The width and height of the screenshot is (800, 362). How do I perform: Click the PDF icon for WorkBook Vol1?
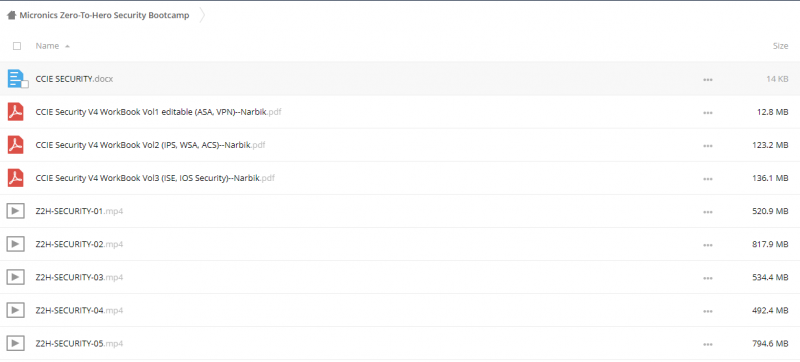point(15,112)
